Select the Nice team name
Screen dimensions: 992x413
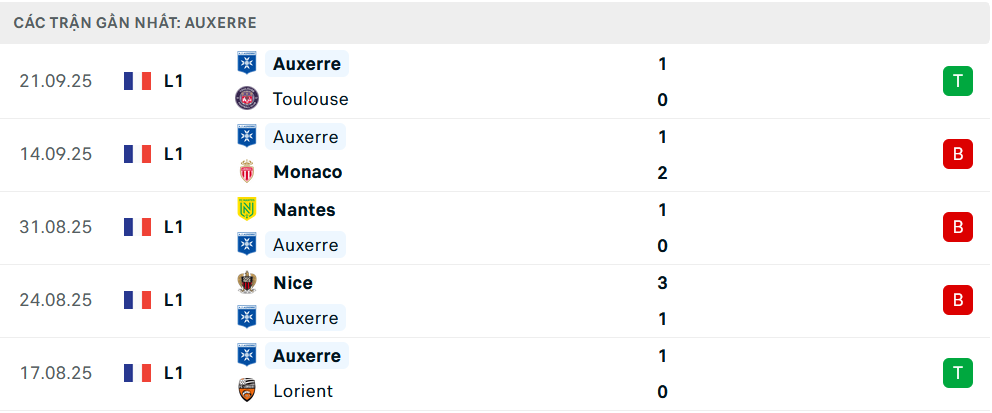pyautogui.click(x=293, y=283)
